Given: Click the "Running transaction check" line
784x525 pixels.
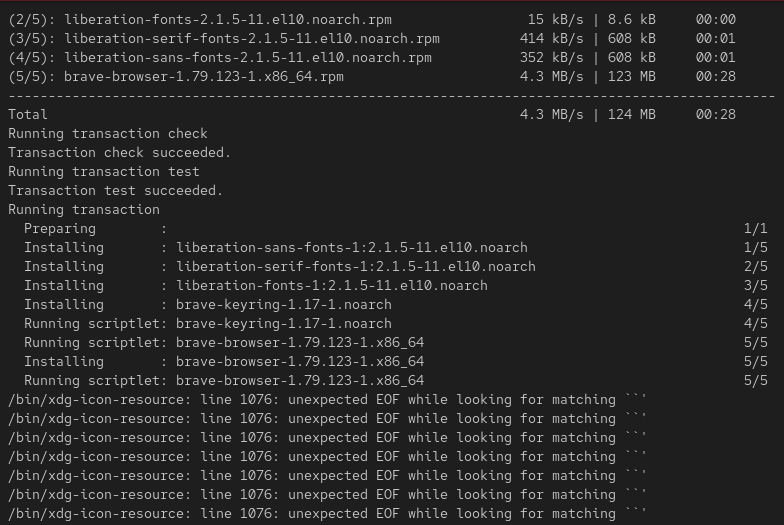Looking at the screenshot, I should [x=108, y=133].
